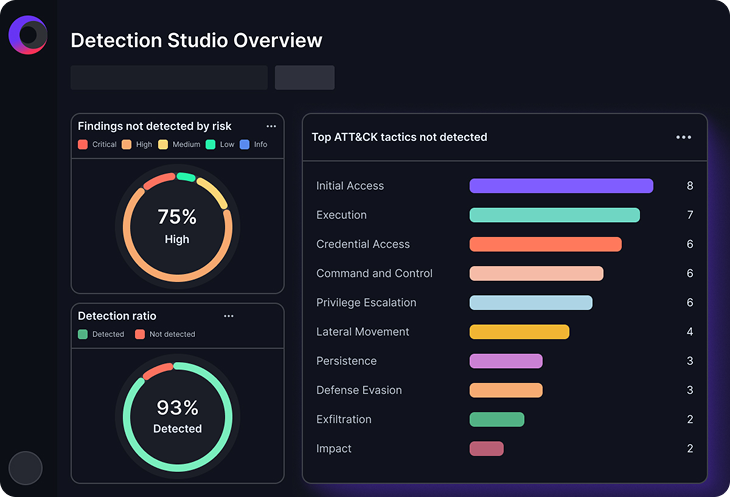Click the gray button beside the search bar
The height and width of the screenshot is (497, 730).
pos(304,77)
